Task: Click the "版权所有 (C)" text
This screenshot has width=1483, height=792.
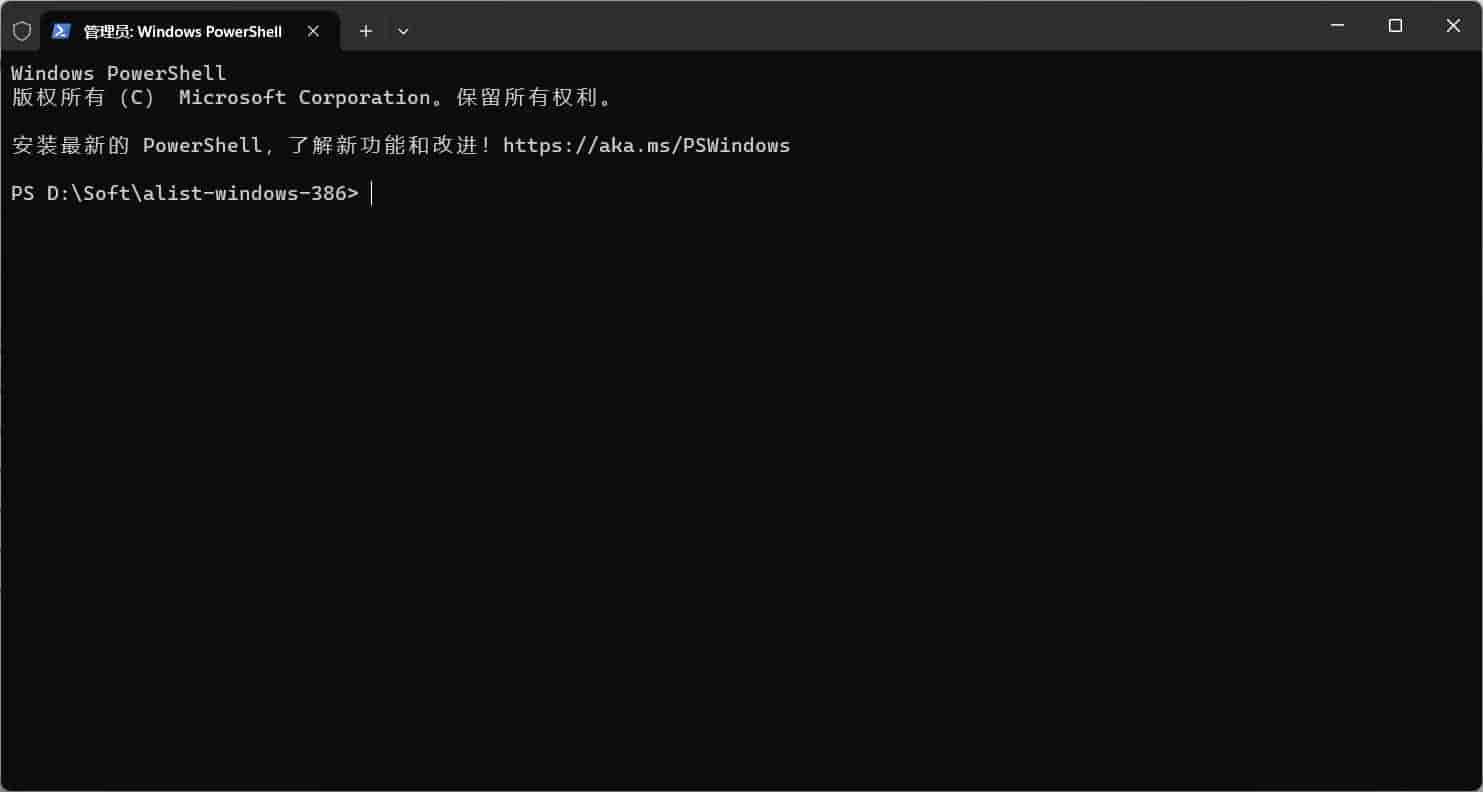Action: [83, 98]
